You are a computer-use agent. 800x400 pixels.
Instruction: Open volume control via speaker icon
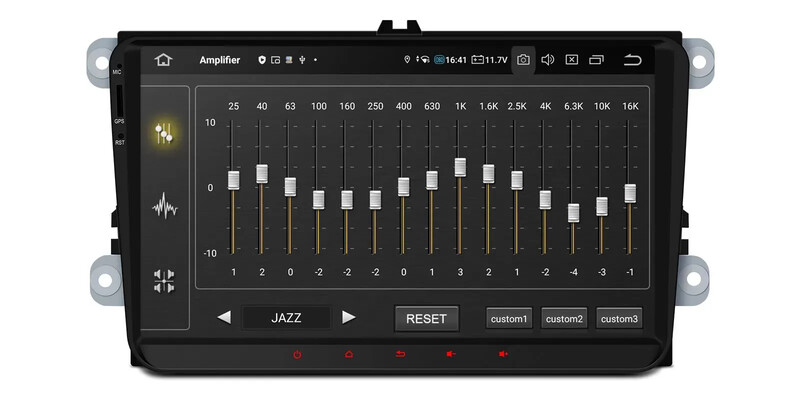547,60
